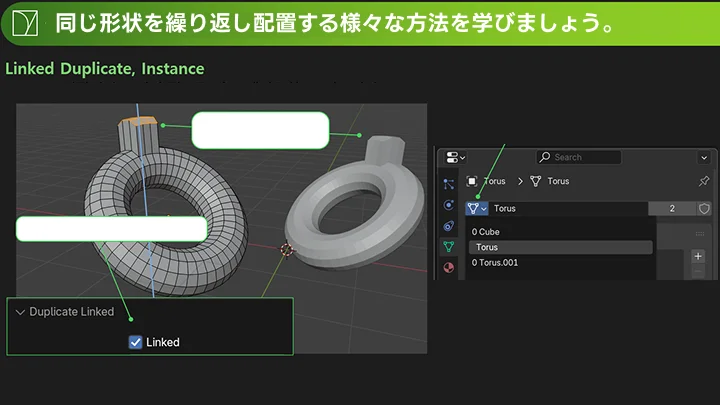Select Torus in the mesh list
Screen dimensions: 720x405
[559, 247]
